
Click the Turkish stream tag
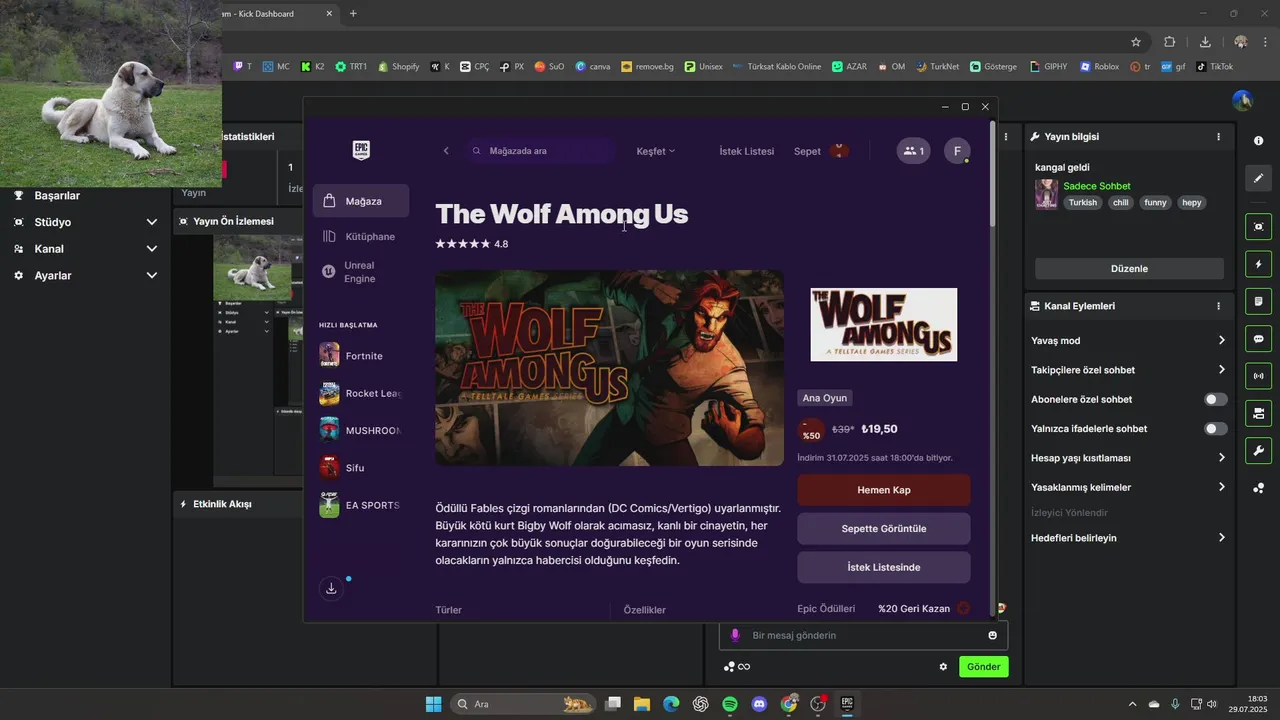(x=1082, y=202)
